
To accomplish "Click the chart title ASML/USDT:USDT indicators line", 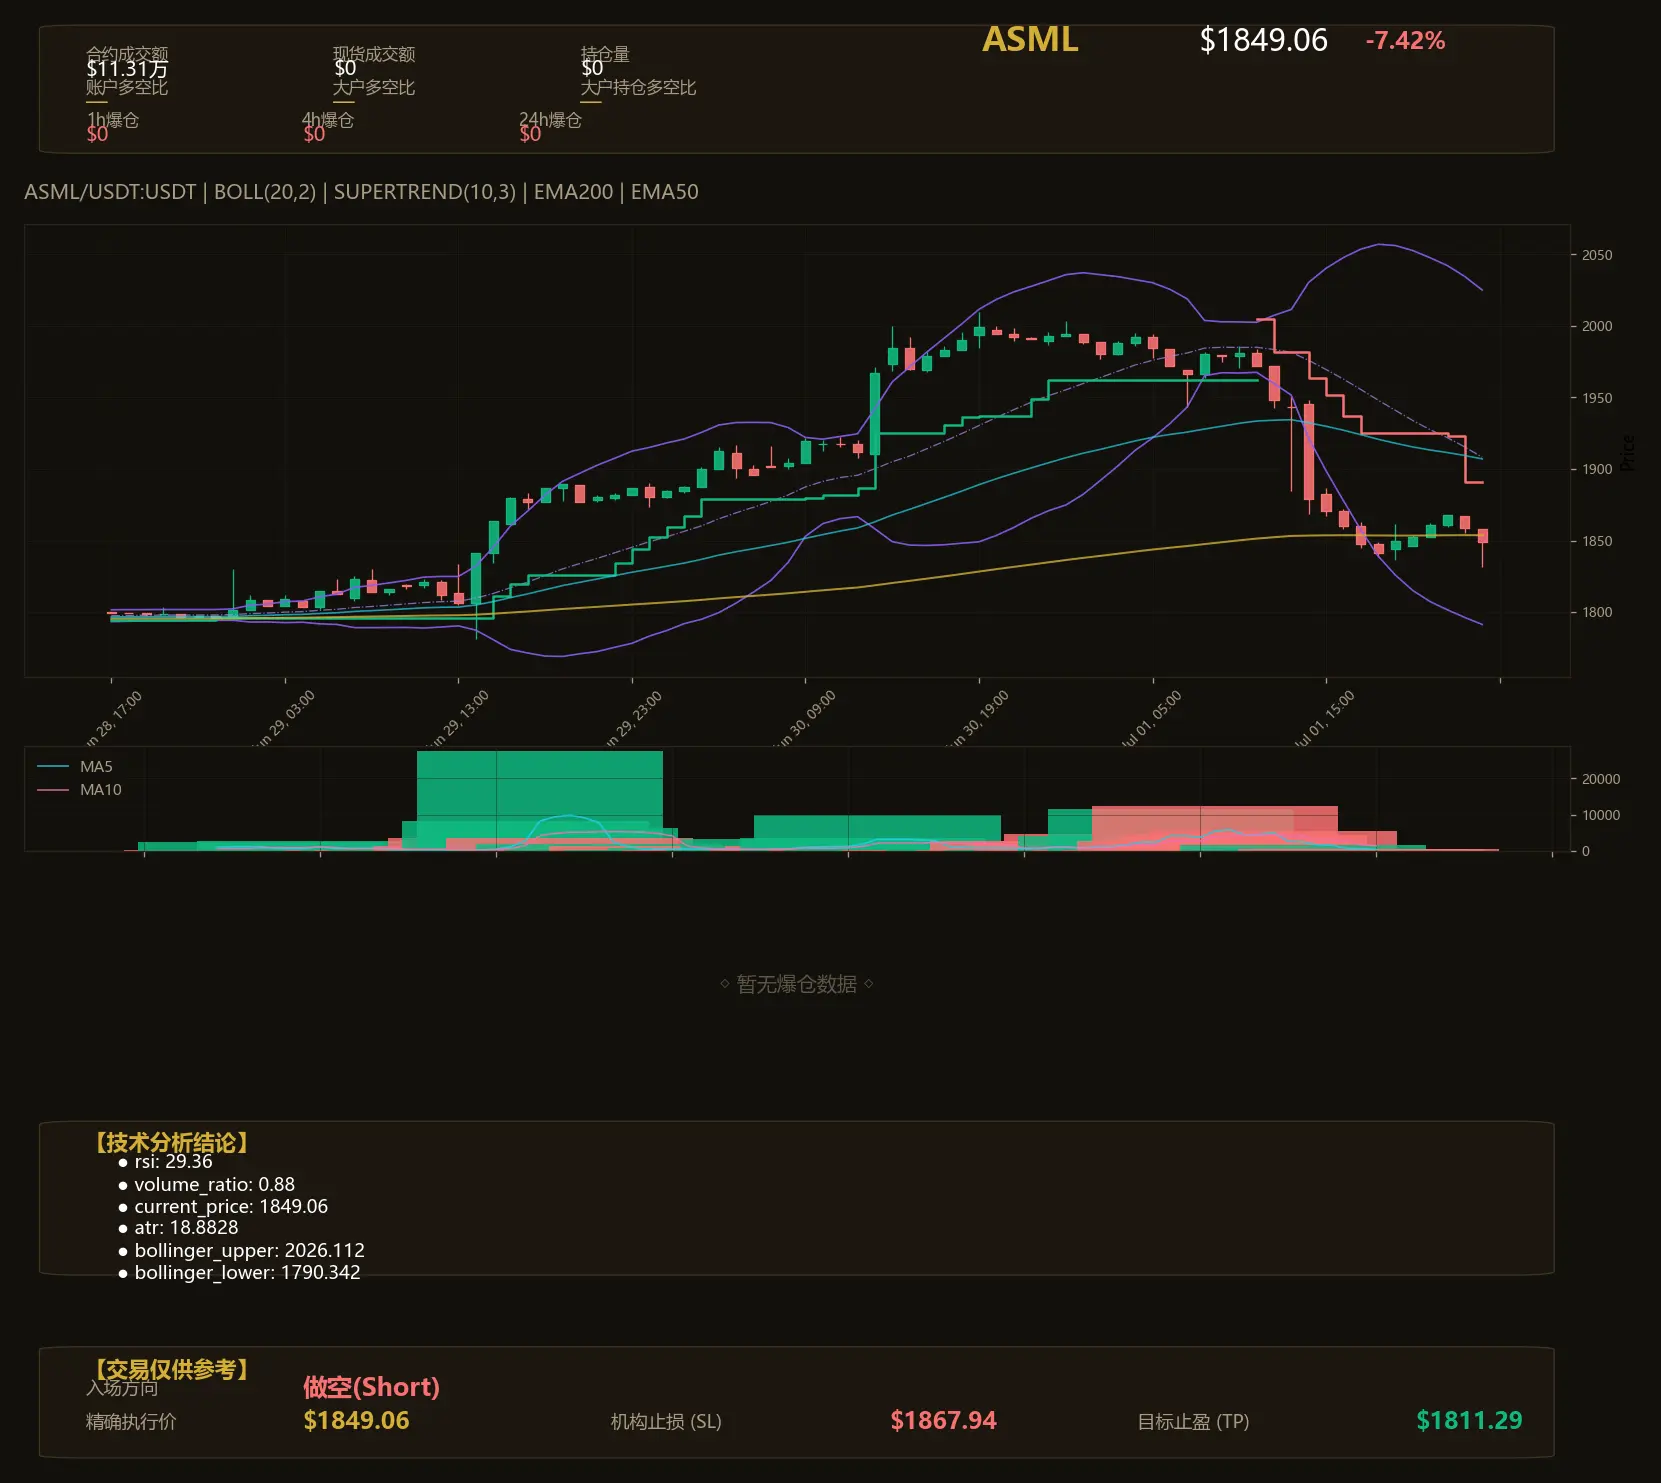I will click(361, 192).
